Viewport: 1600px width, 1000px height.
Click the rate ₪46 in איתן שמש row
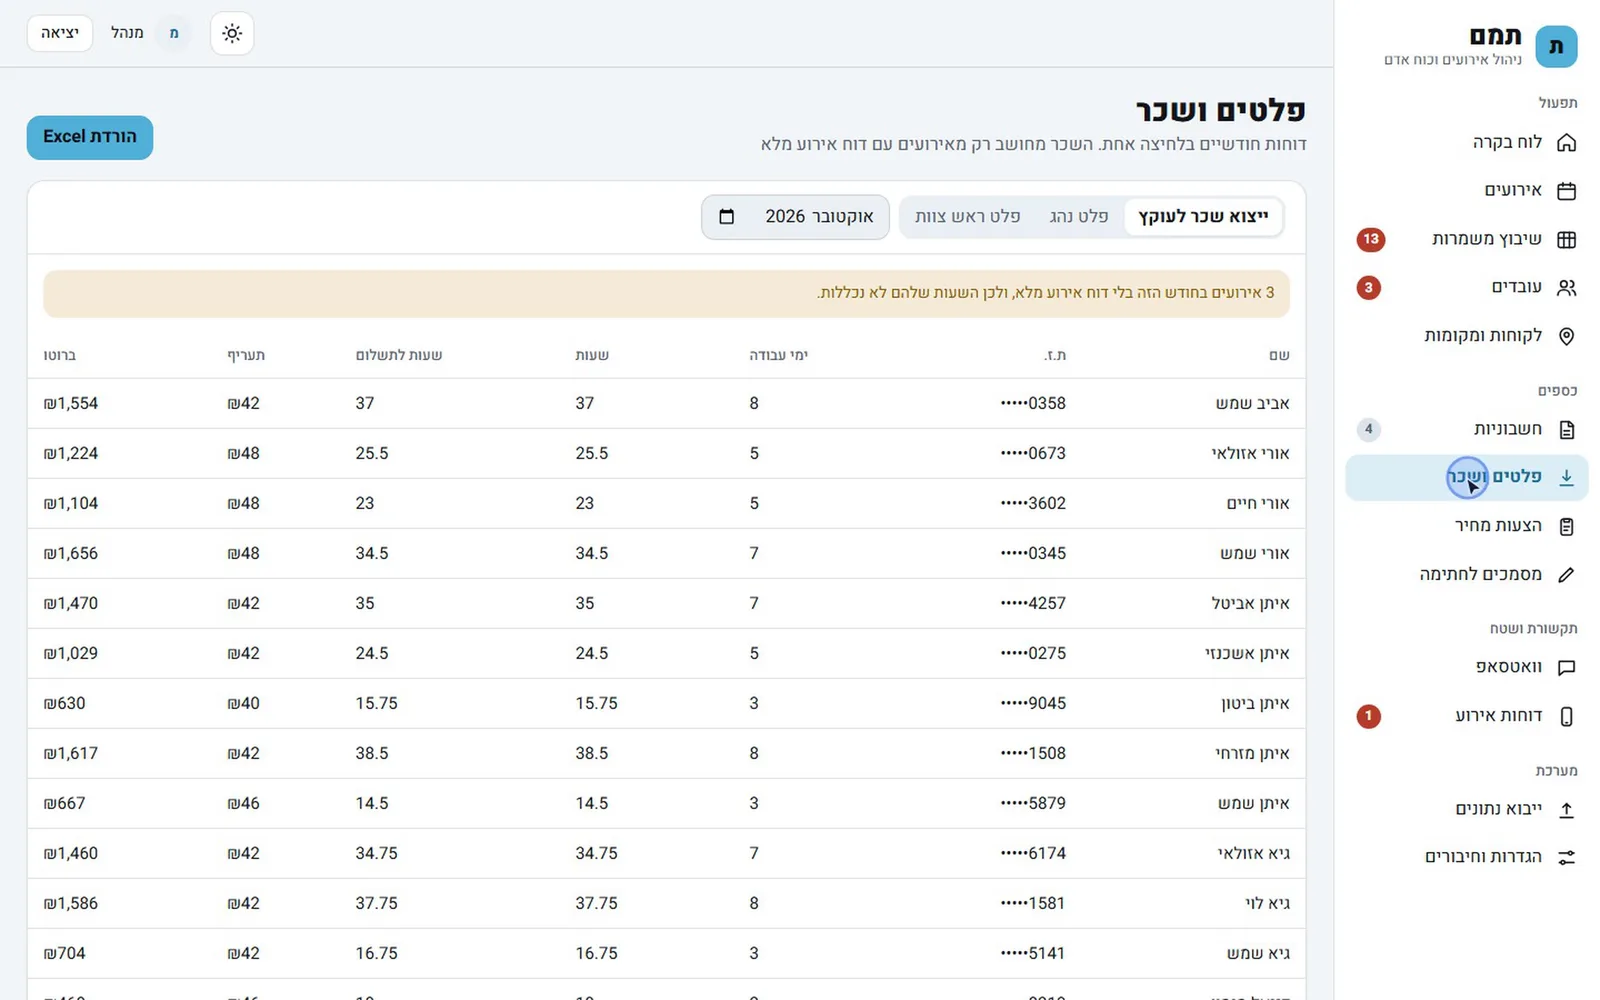point(243,804)
